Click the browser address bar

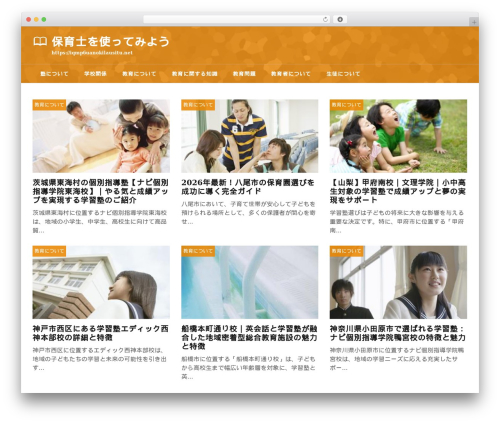point(237,19)
